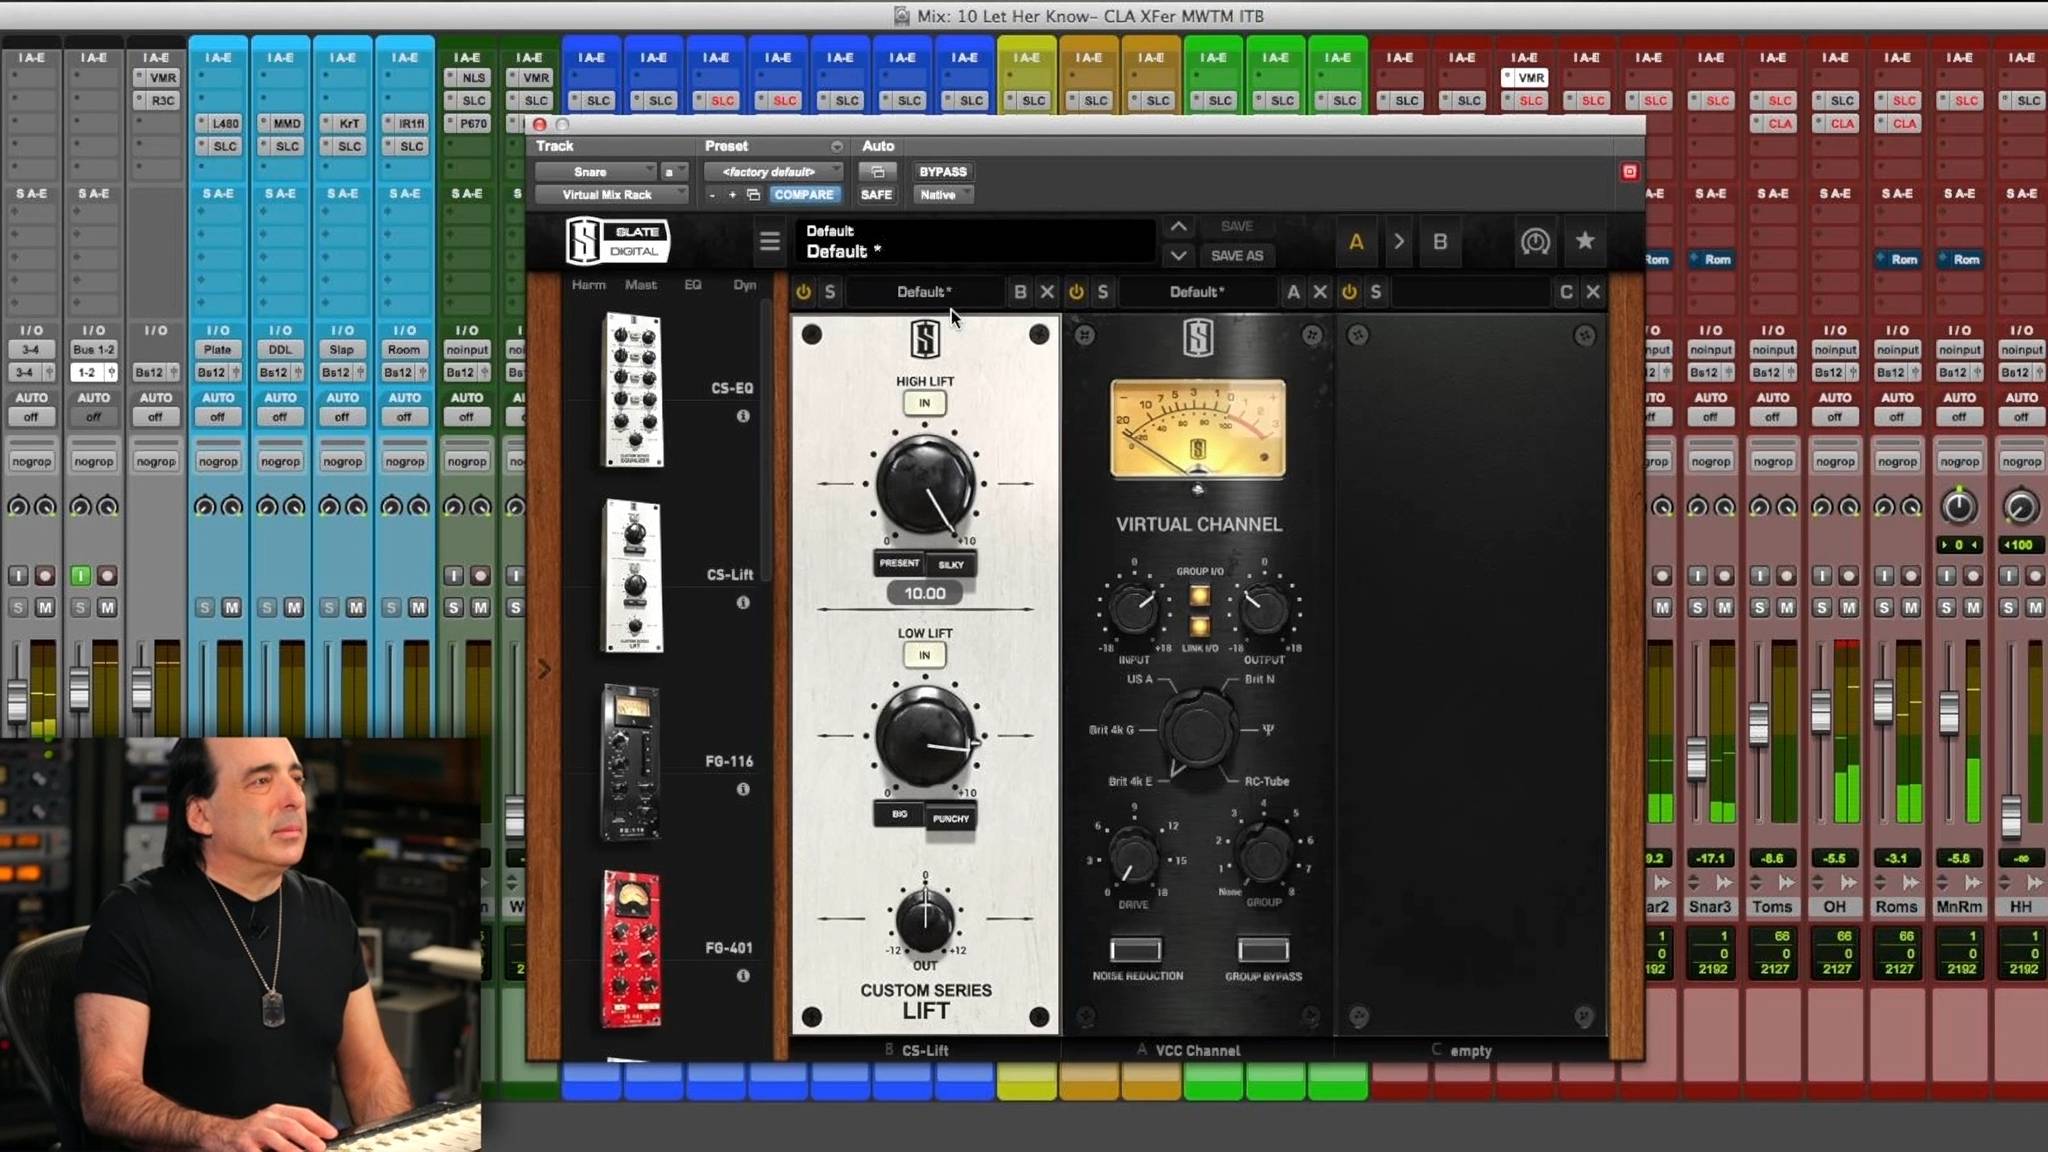Viewport: 2048px width, 1152px height.
Task: Show info for FG-116 module
Action: 743,789
